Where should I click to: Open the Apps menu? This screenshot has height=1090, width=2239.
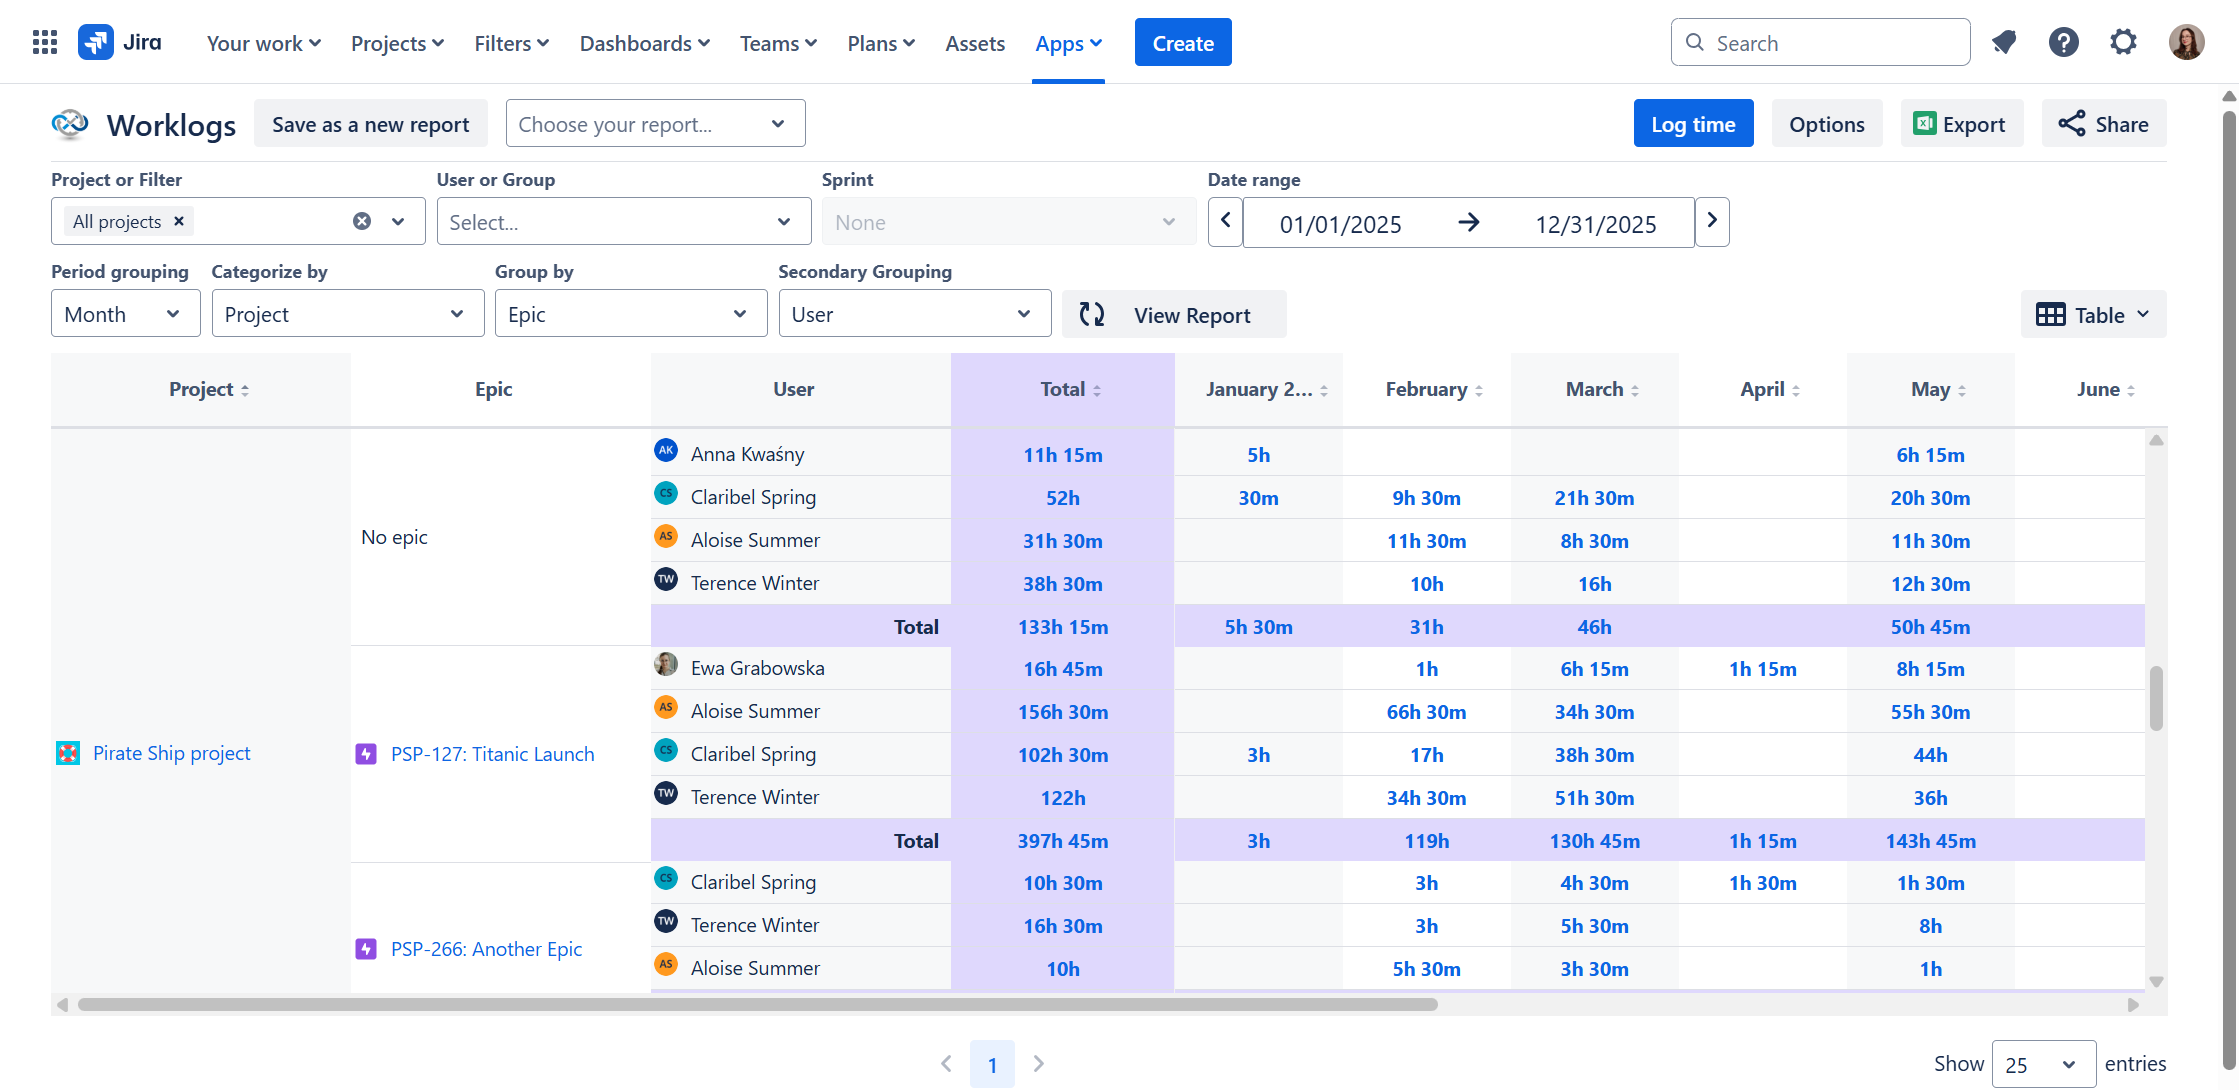(x=1068, y=43)
